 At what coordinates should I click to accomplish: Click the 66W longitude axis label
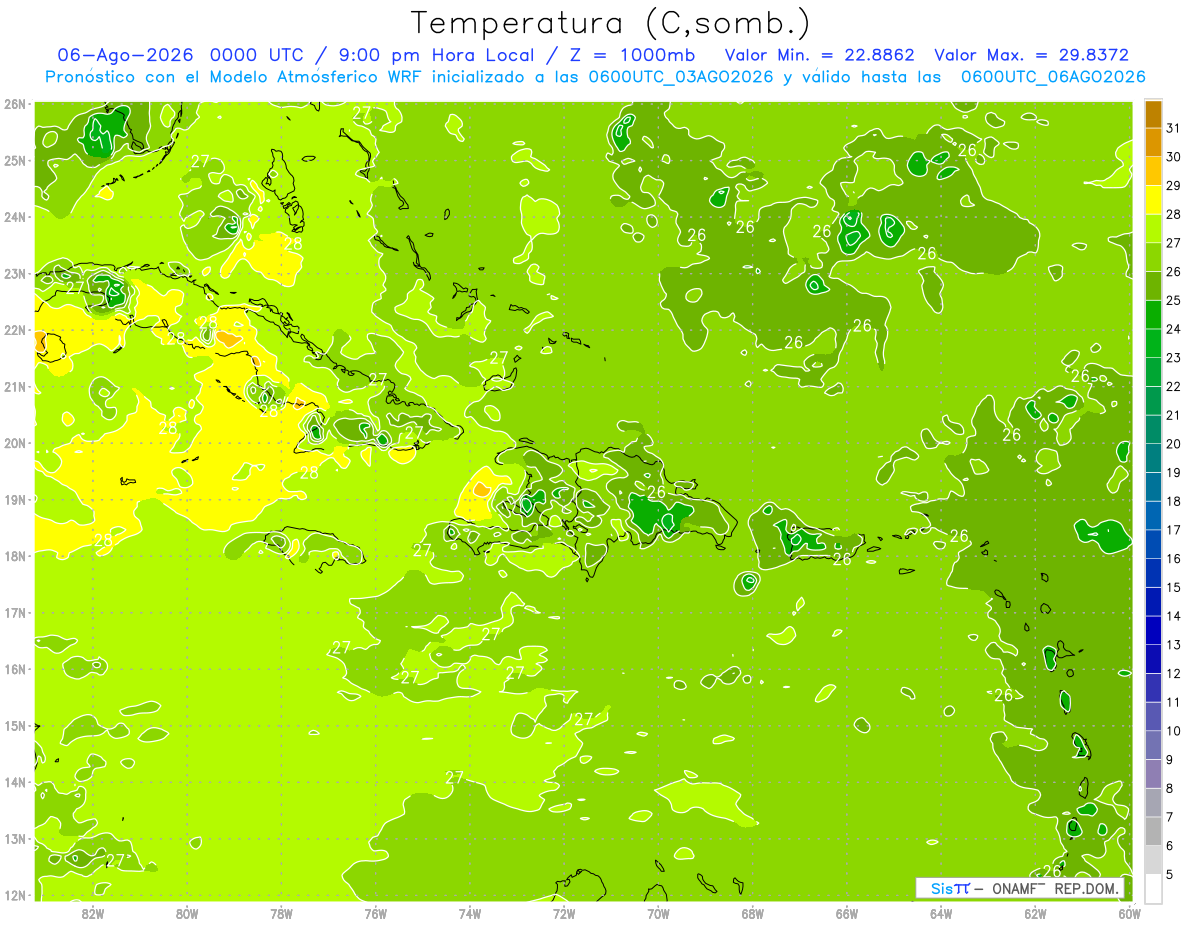coord(847,913)
